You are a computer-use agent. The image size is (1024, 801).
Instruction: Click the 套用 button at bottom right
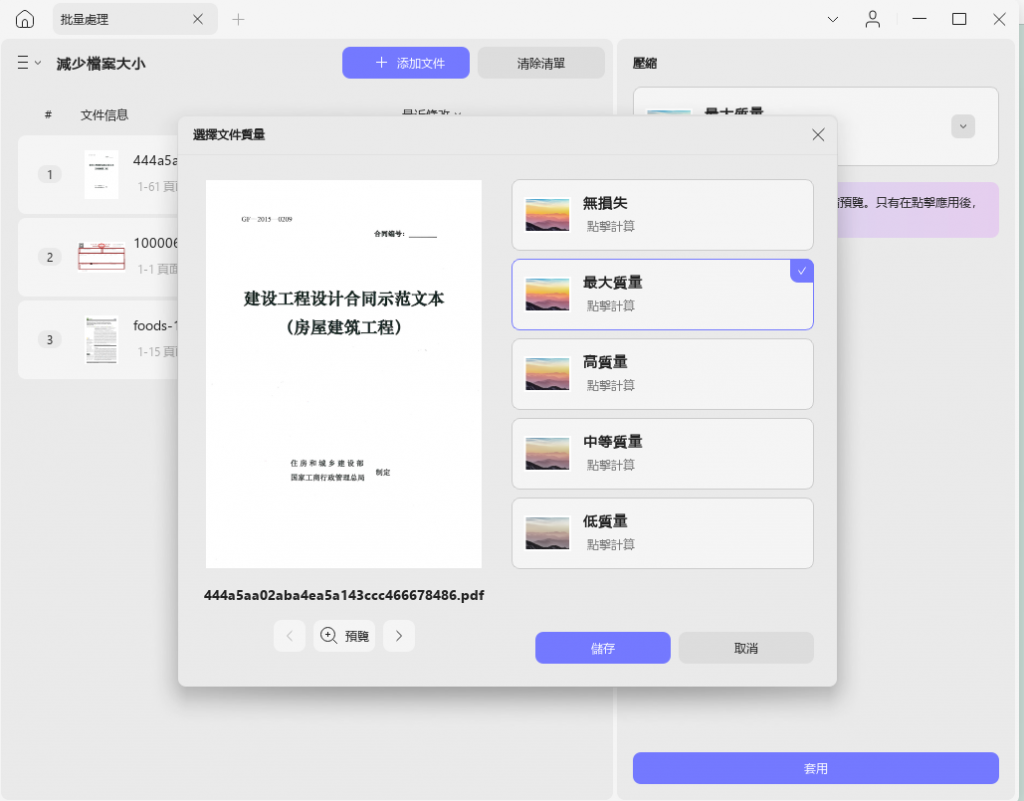(x=815, y=768)
